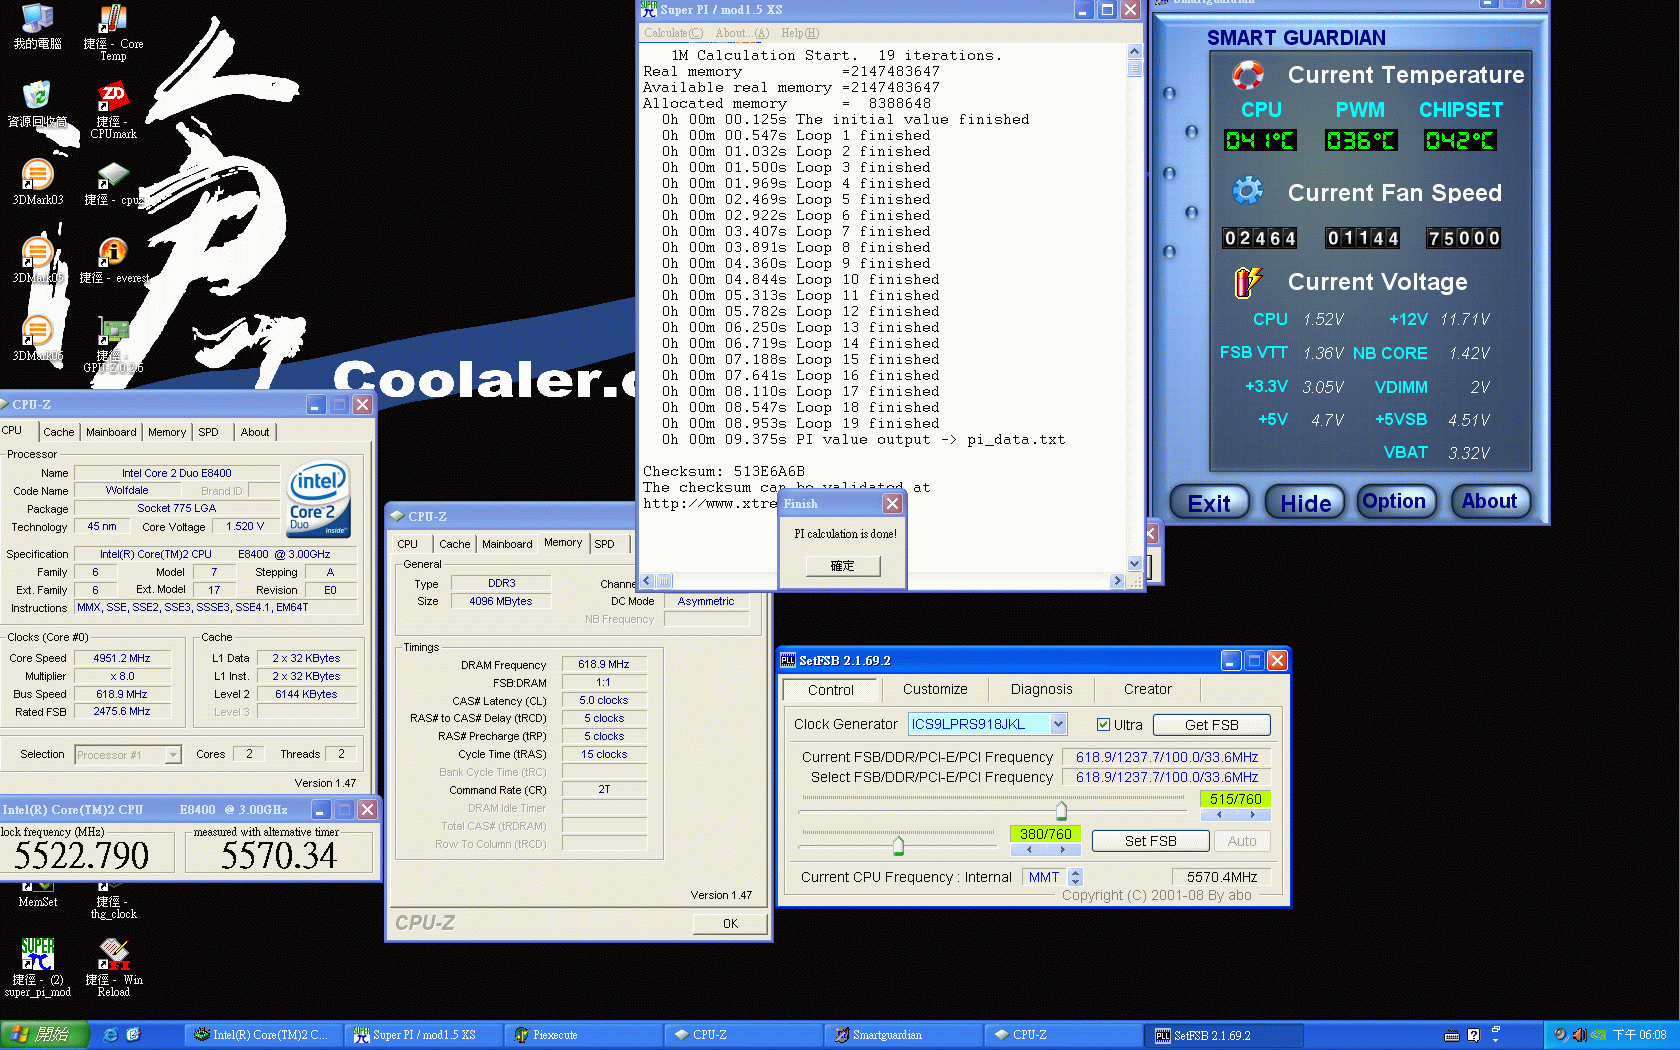Click the Smart Guardian fan speed icon

point(1247,191)
